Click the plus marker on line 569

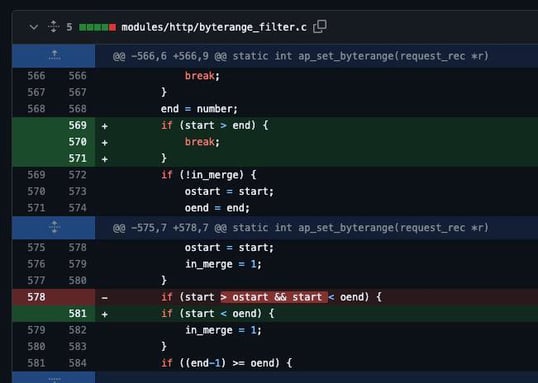105,126
